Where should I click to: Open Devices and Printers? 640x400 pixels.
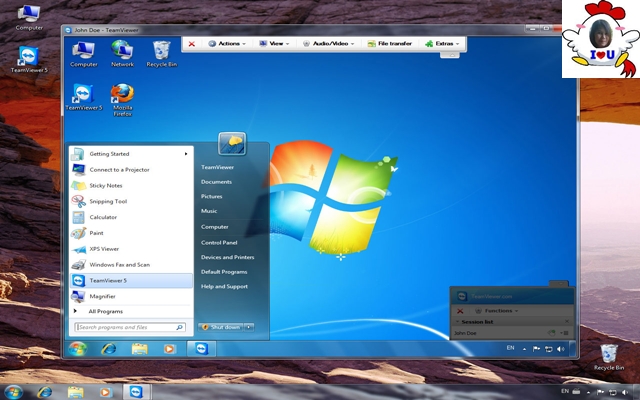point(227,257)
